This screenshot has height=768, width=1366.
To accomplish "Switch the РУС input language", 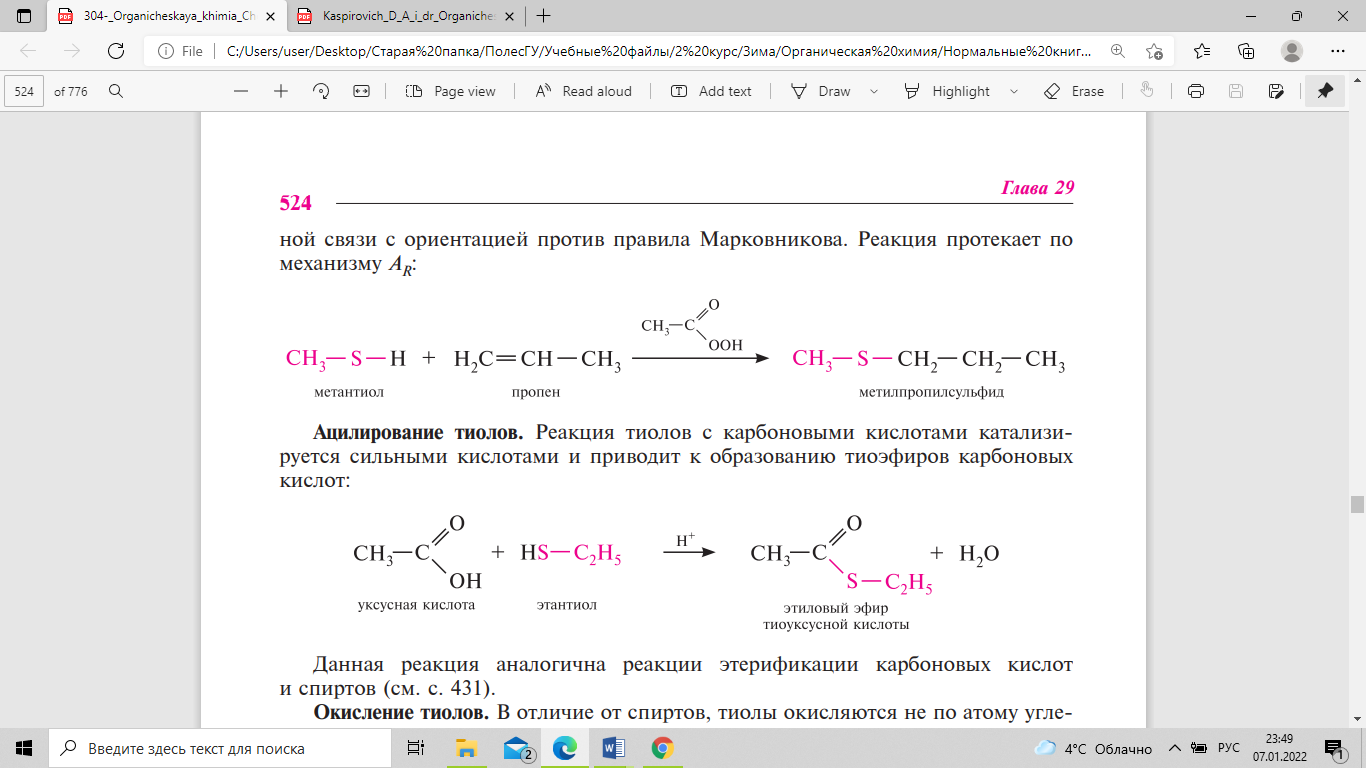I will click(x=1229, y=748).
